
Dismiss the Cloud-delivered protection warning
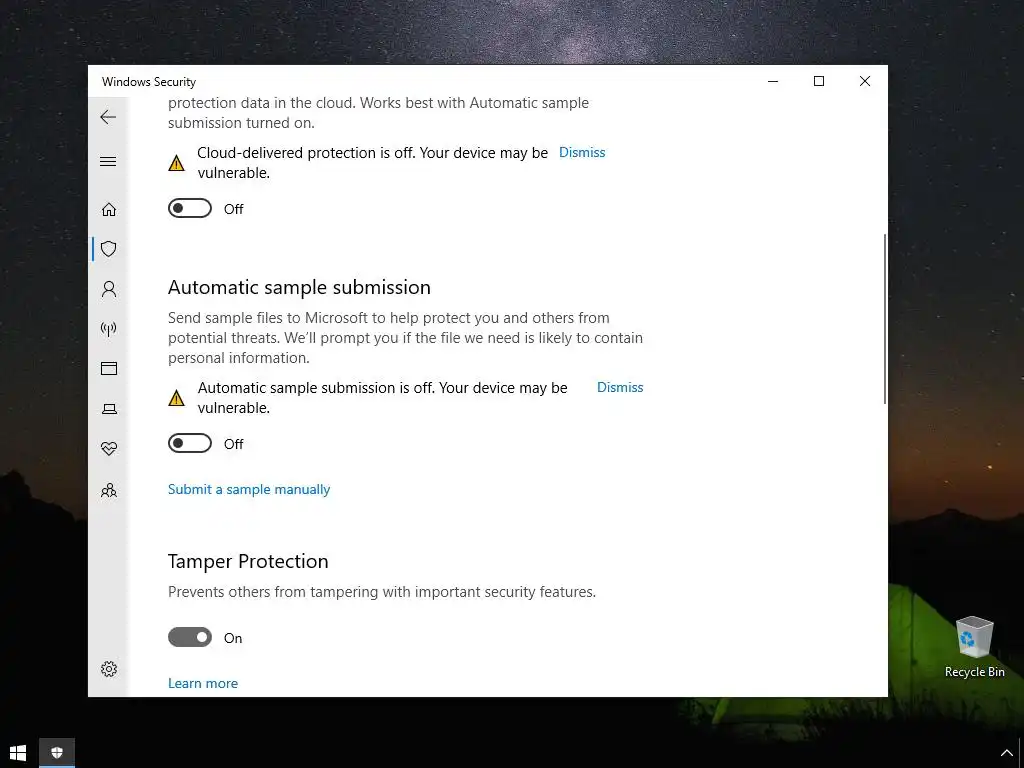(x=582, y=152)
